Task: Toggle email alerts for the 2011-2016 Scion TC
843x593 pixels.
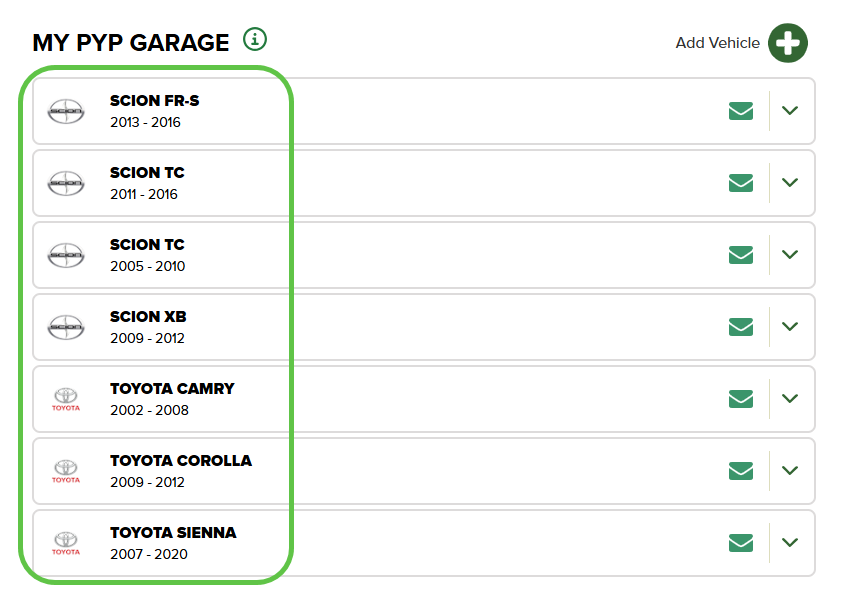Action: (741, 182)
